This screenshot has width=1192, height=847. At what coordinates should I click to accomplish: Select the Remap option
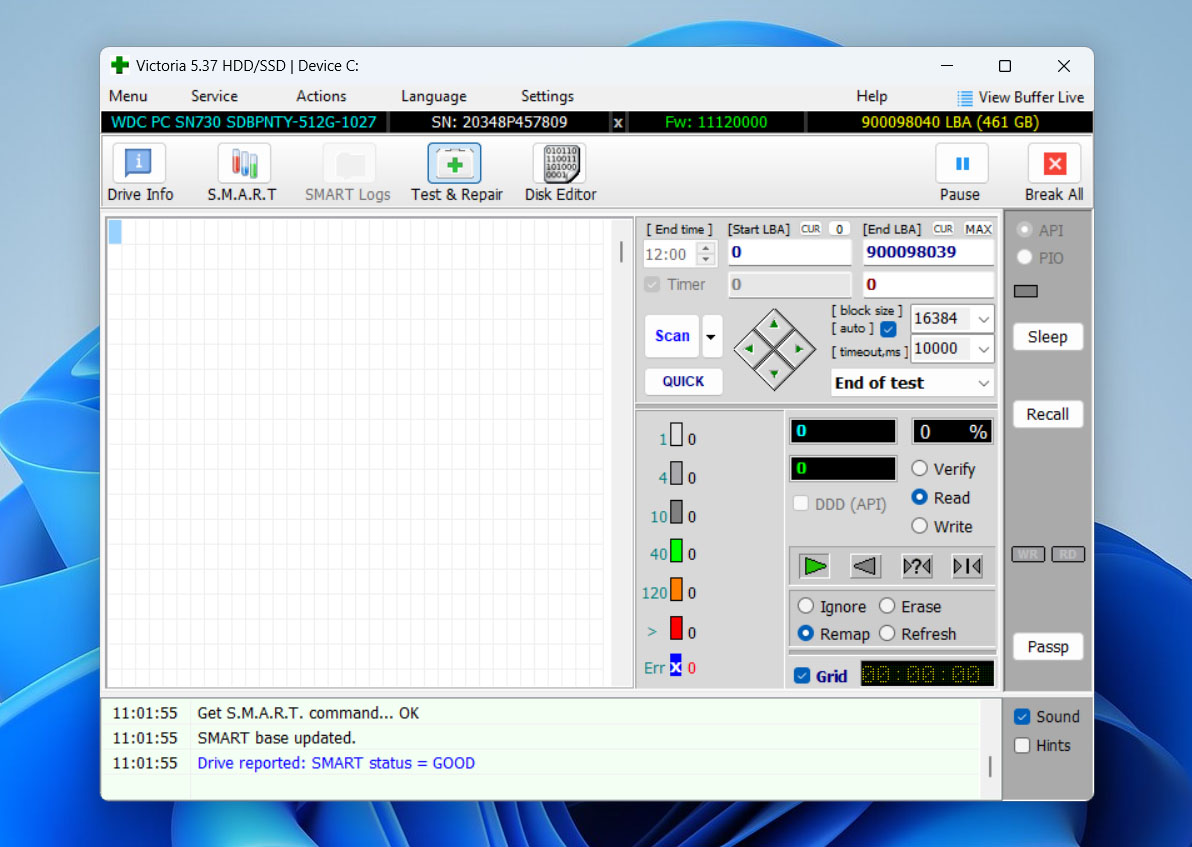(x=806, y=633)
